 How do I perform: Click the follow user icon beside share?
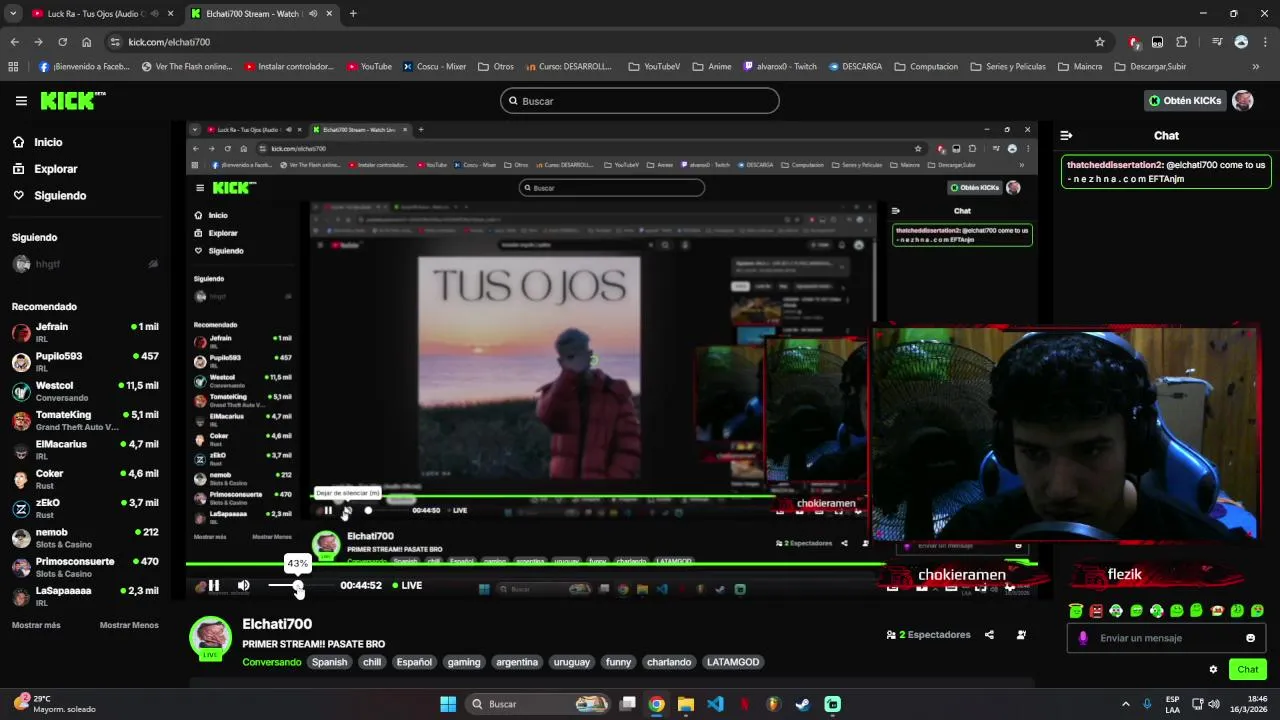pos(1021,635)
